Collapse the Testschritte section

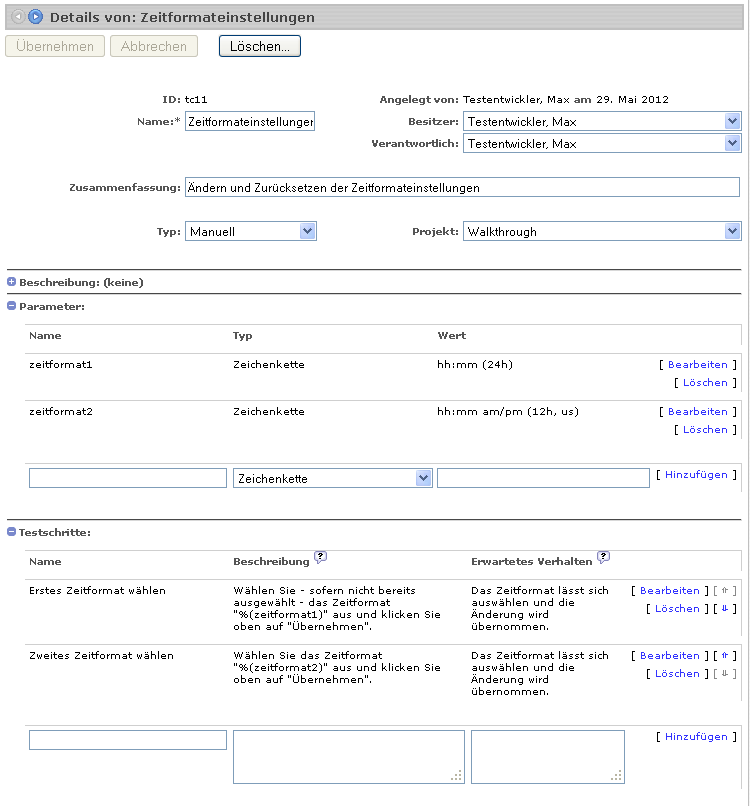click(12, 532)
